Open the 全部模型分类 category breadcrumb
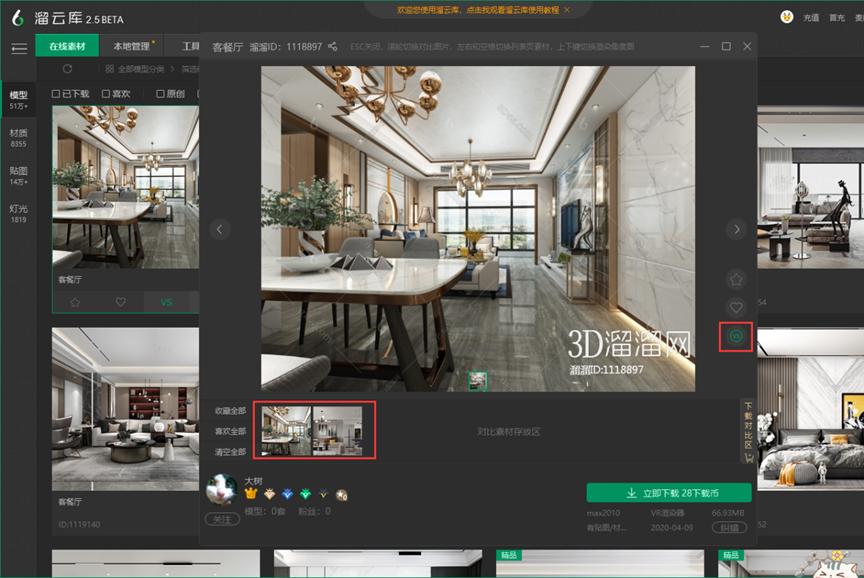The image size is (864, 578). point(136,69)
